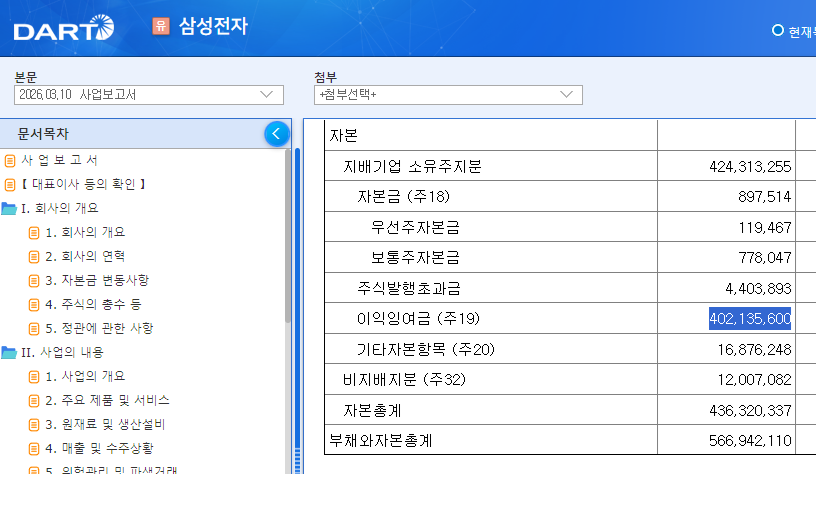
Task: Click 4. 매출 및 수주상황 link
Action: tap(99, 449)
